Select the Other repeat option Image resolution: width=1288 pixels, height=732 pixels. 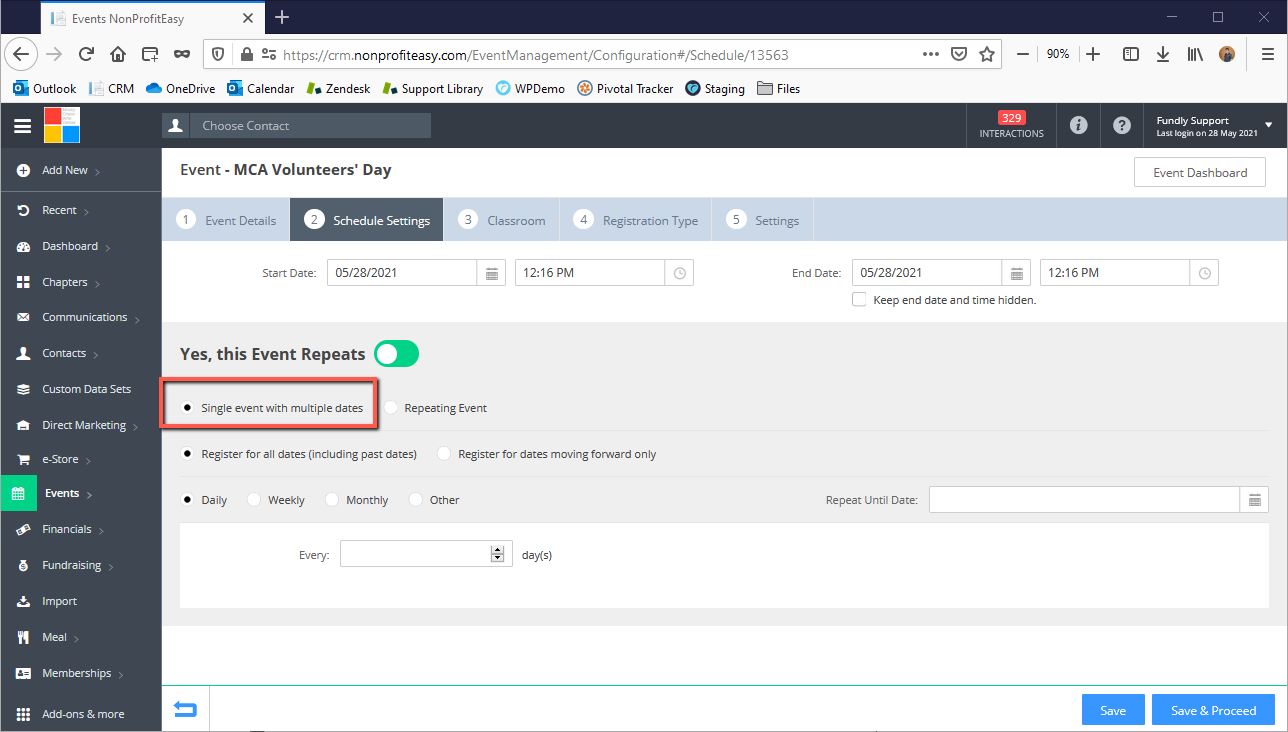[416, 500]
